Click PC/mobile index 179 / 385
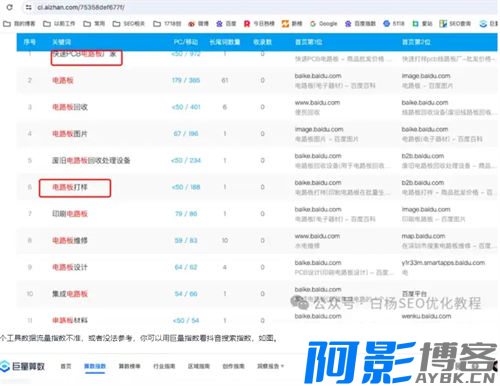The height and width of the screenshot is (386, 500). tap(186, 80)
